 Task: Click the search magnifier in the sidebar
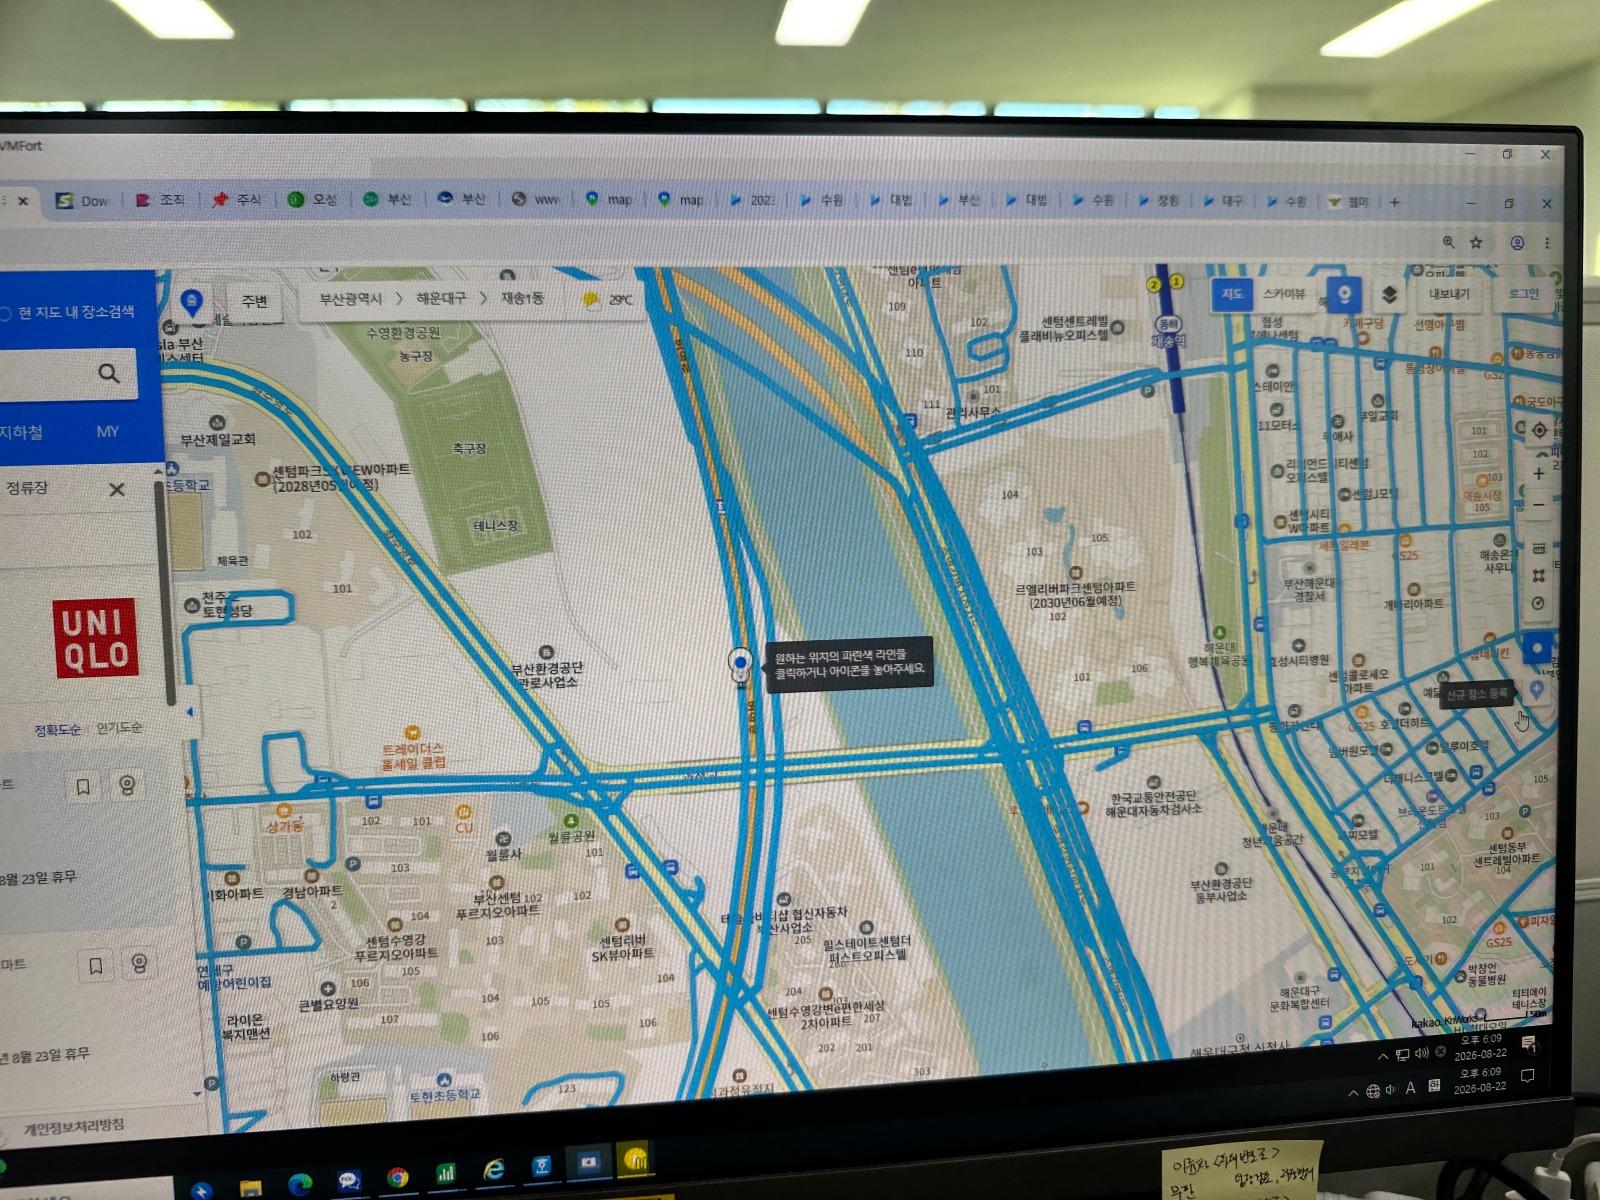point(108,374)
